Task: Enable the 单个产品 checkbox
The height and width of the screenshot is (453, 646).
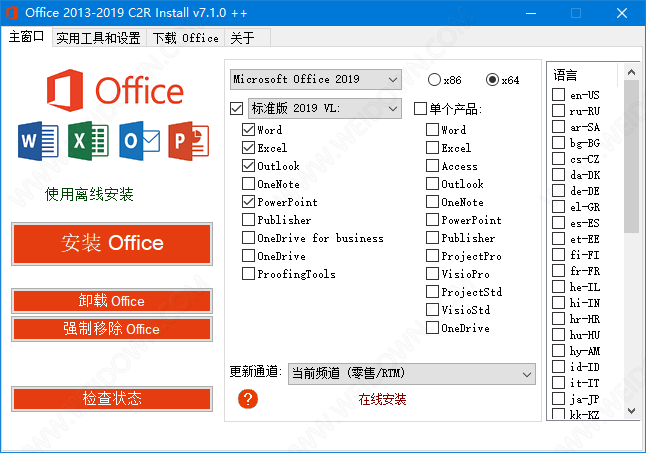Action: [420, 109]
